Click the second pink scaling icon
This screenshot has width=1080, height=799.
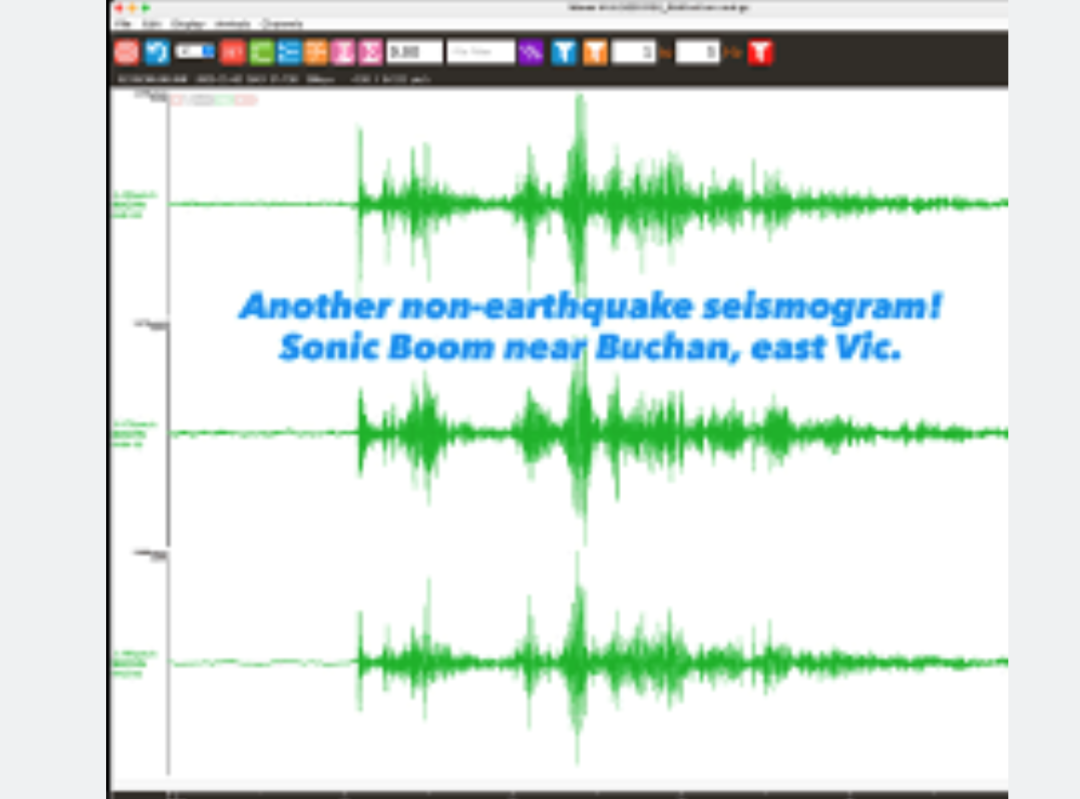tap(370, 52)
